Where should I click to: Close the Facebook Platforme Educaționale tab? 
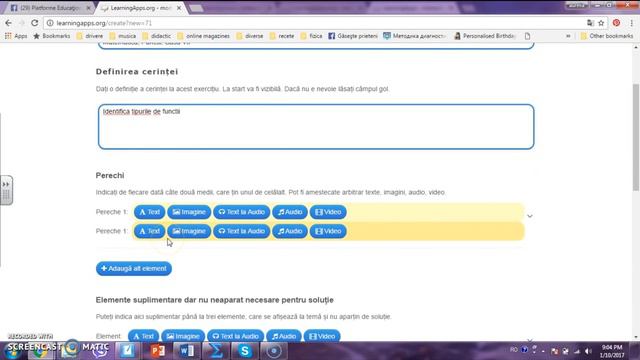point(88,8)
